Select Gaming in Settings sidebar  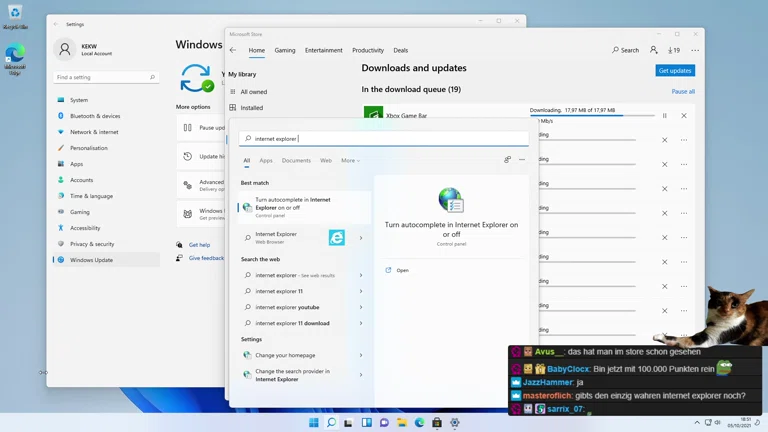pos(106,212)
